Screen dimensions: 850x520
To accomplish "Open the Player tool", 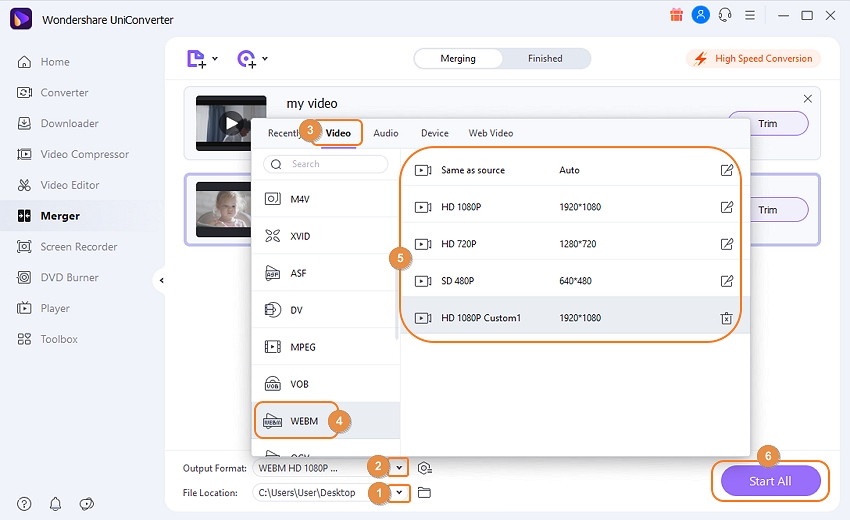I will click(43, 309).
